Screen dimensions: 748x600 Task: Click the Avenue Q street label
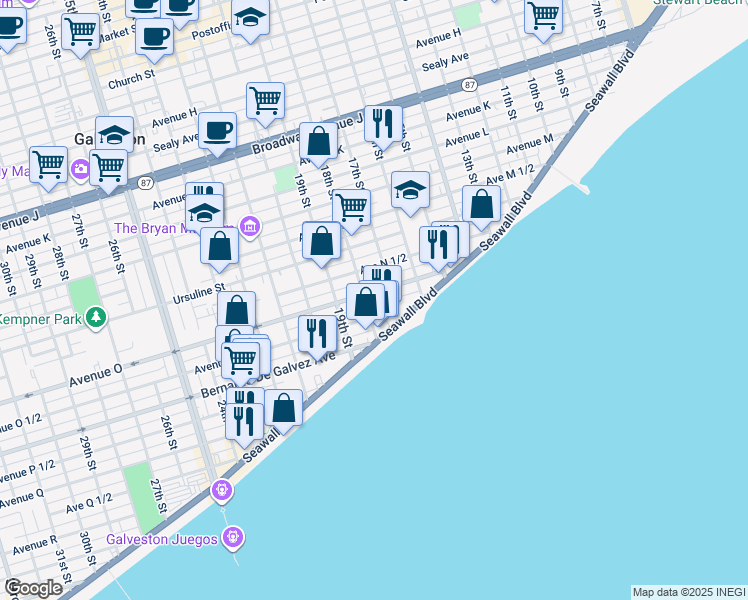click(x=21, y=498)
